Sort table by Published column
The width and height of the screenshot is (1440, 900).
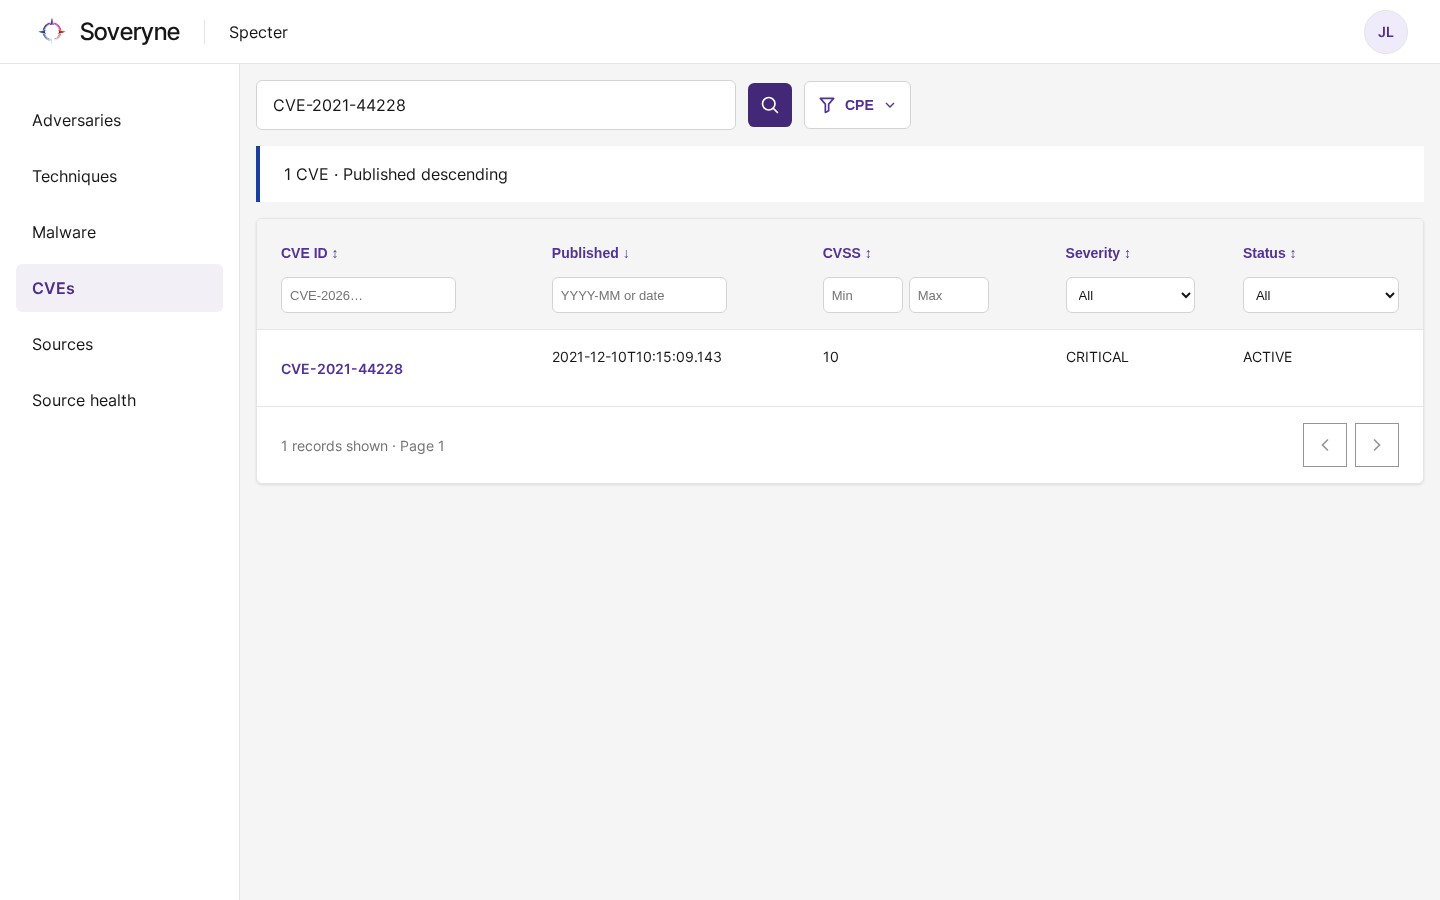coord(591,253)
